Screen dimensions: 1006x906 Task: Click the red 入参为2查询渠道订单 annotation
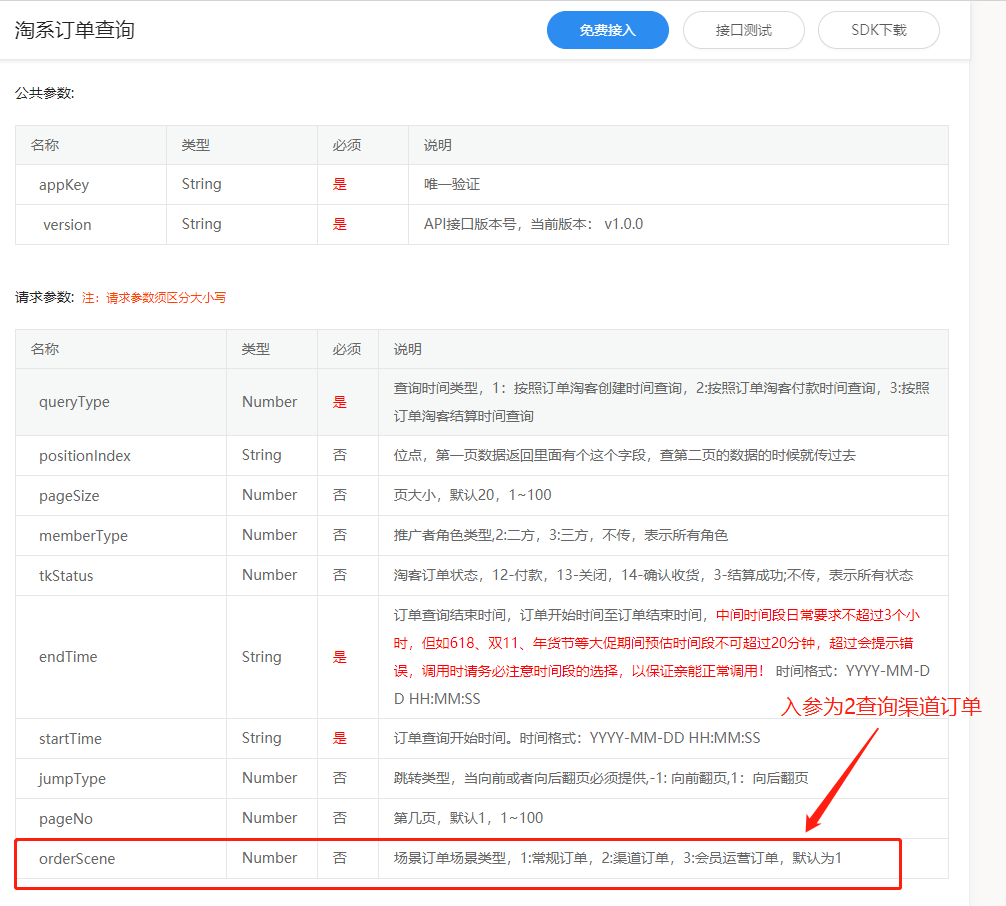880,707
